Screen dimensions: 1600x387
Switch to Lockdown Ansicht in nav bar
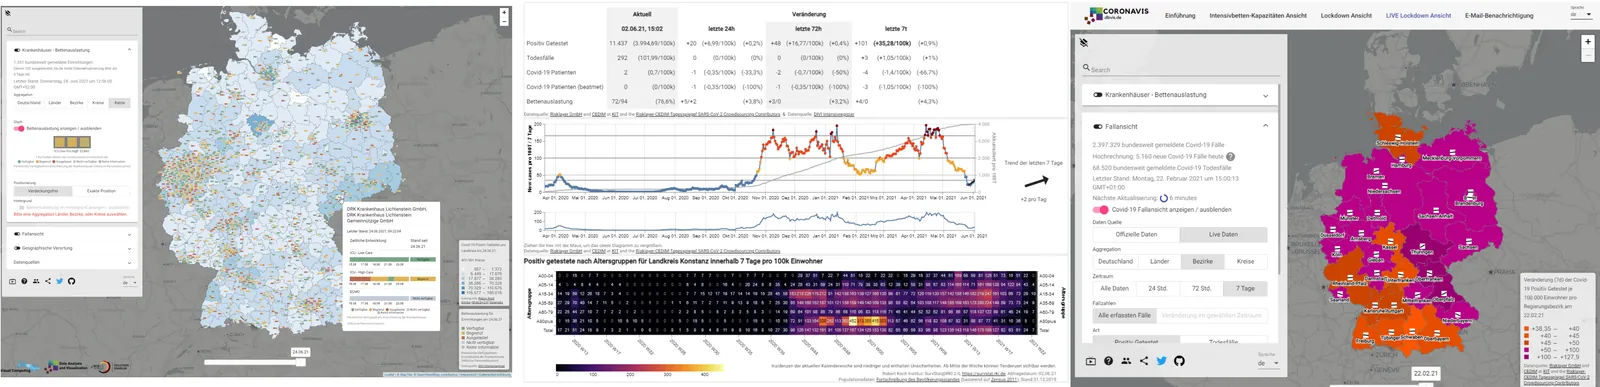pyautogui.click(x=1346, y=15)
